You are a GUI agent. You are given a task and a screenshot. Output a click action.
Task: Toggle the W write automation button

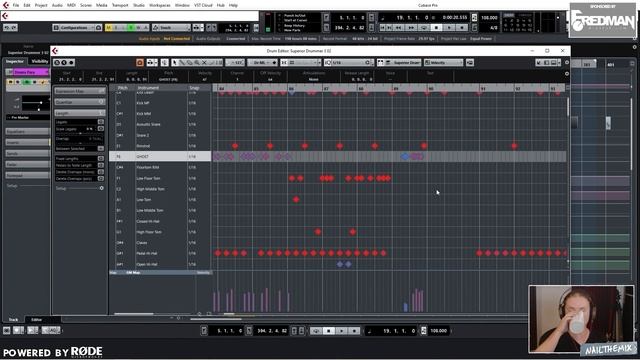(138, 28)
